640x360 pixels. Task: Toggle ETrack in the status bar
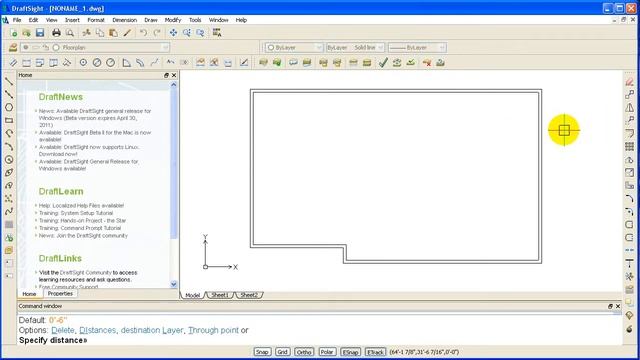click(x=375, y=352)
